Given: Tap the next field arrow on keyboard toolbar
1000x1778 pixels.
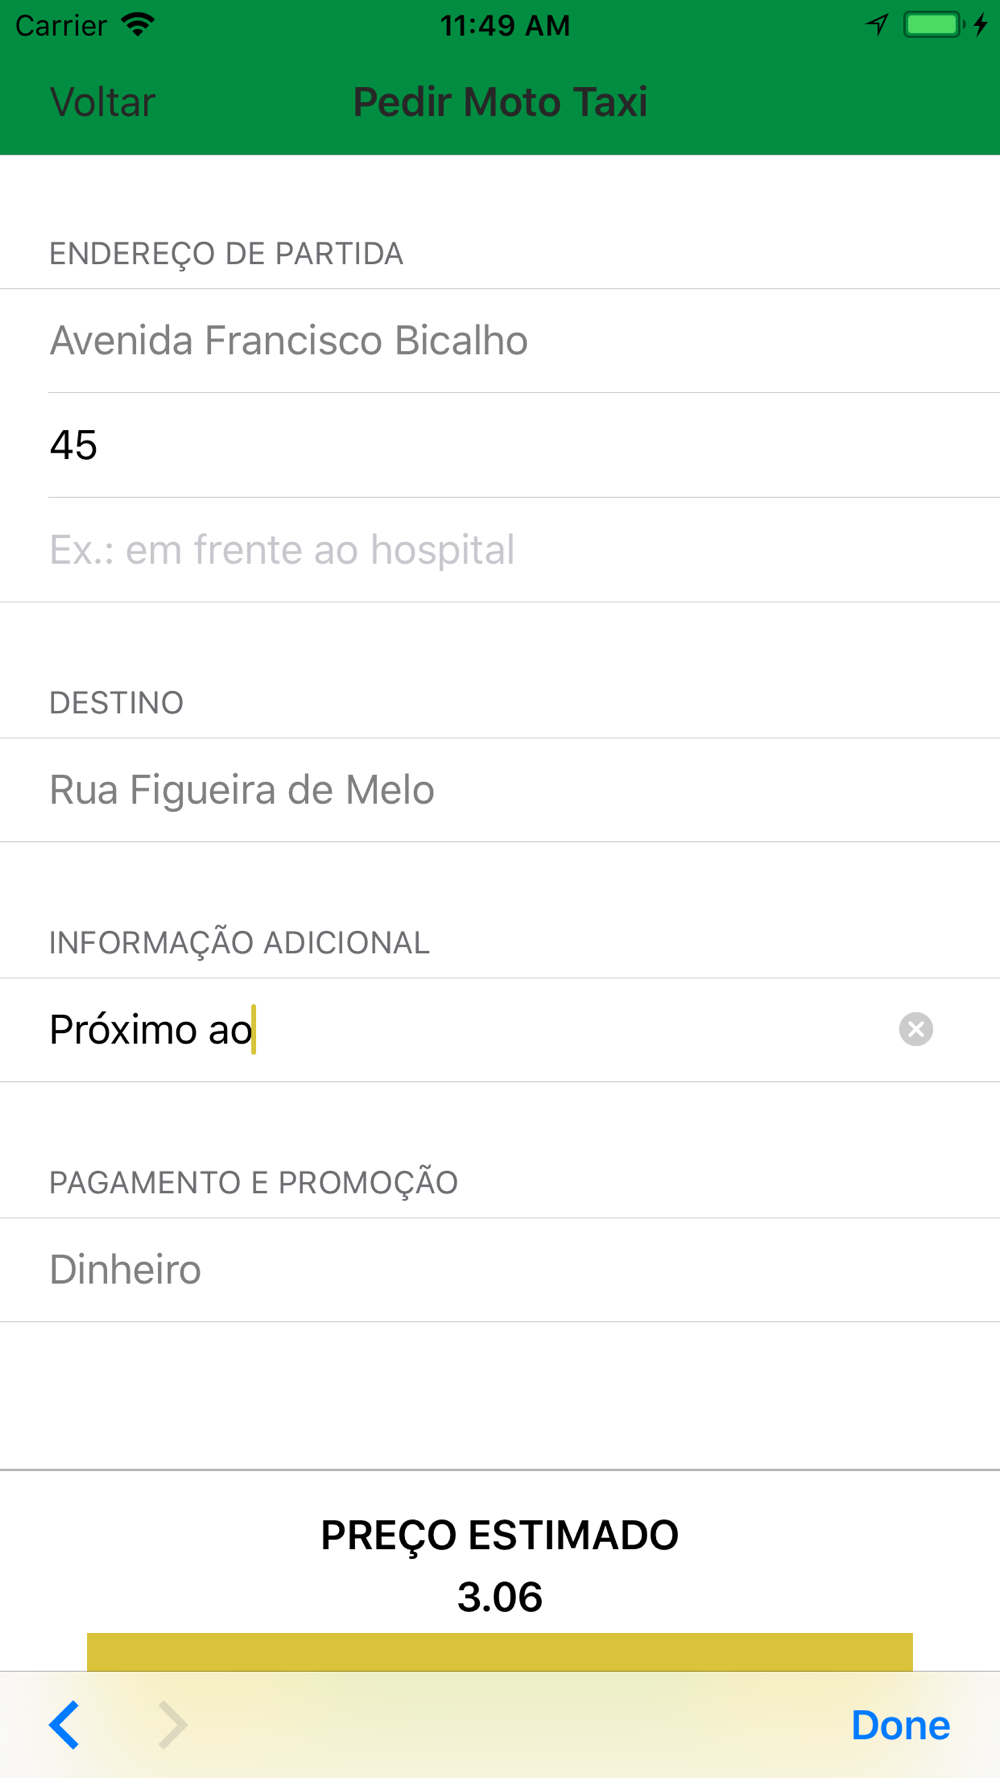Looking at the screenshot, I should click(172, 1725).
